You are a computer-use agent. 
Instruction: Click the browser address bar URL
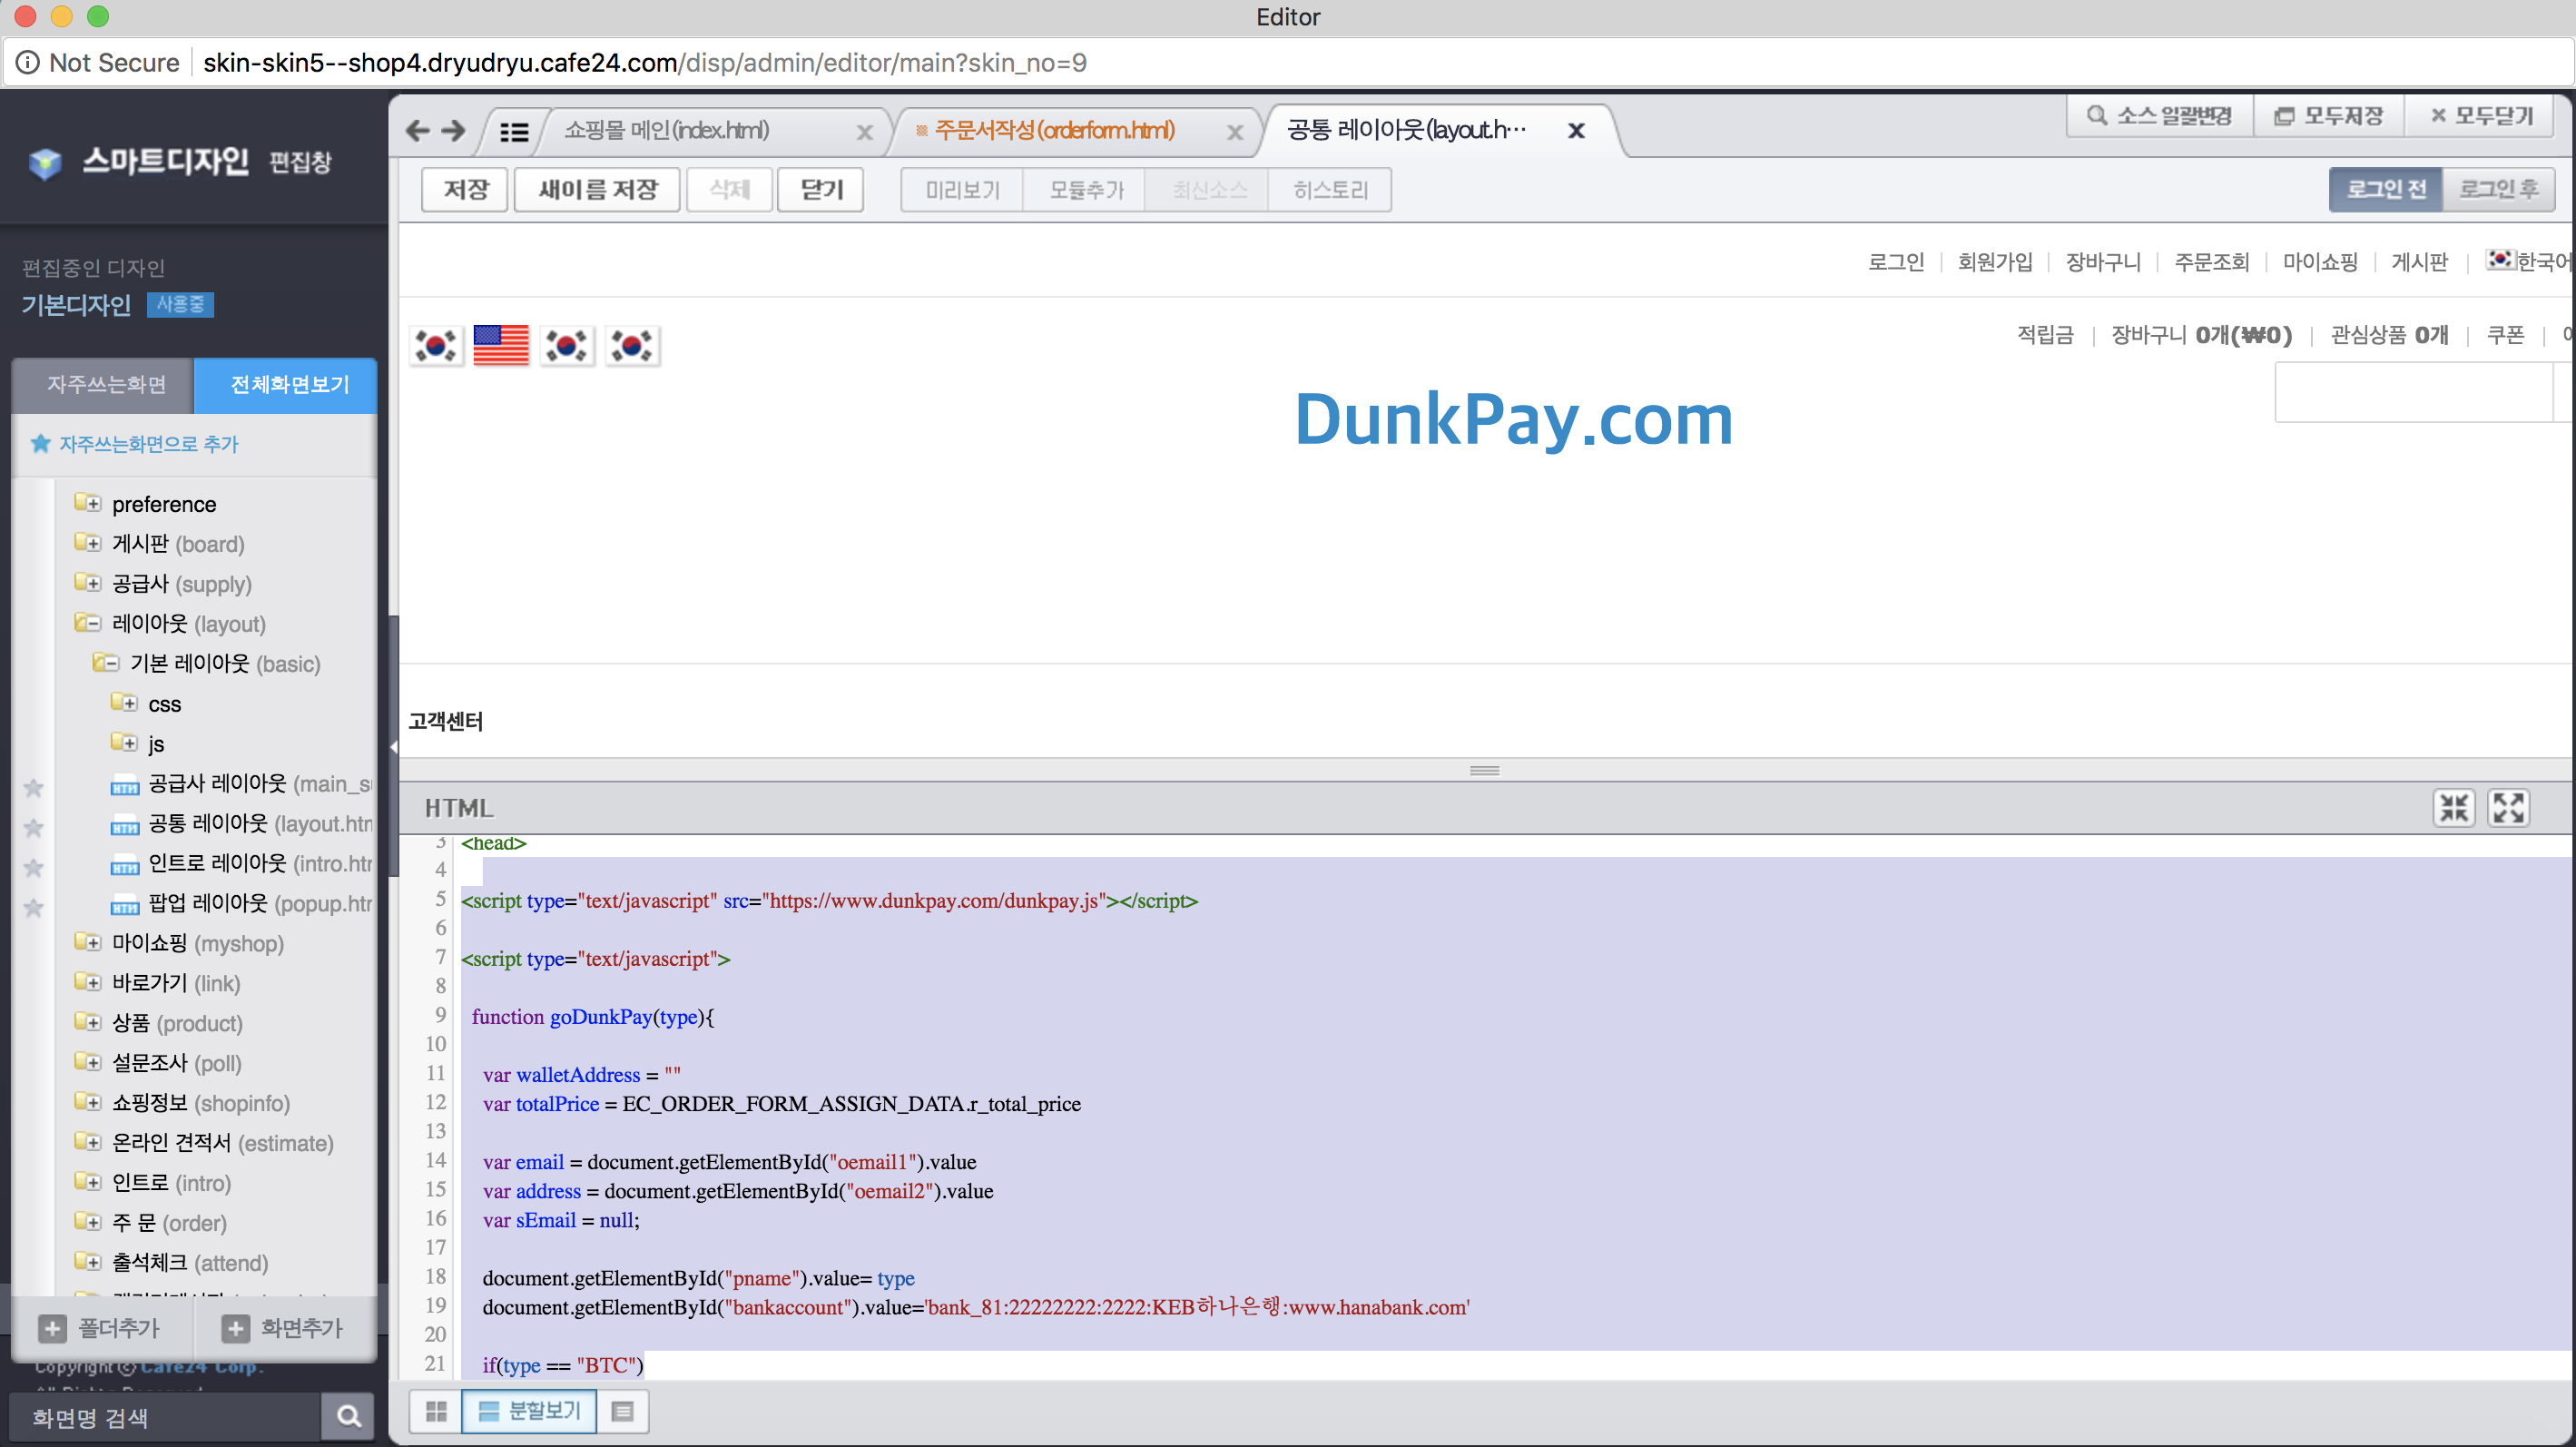pos(644,63)
